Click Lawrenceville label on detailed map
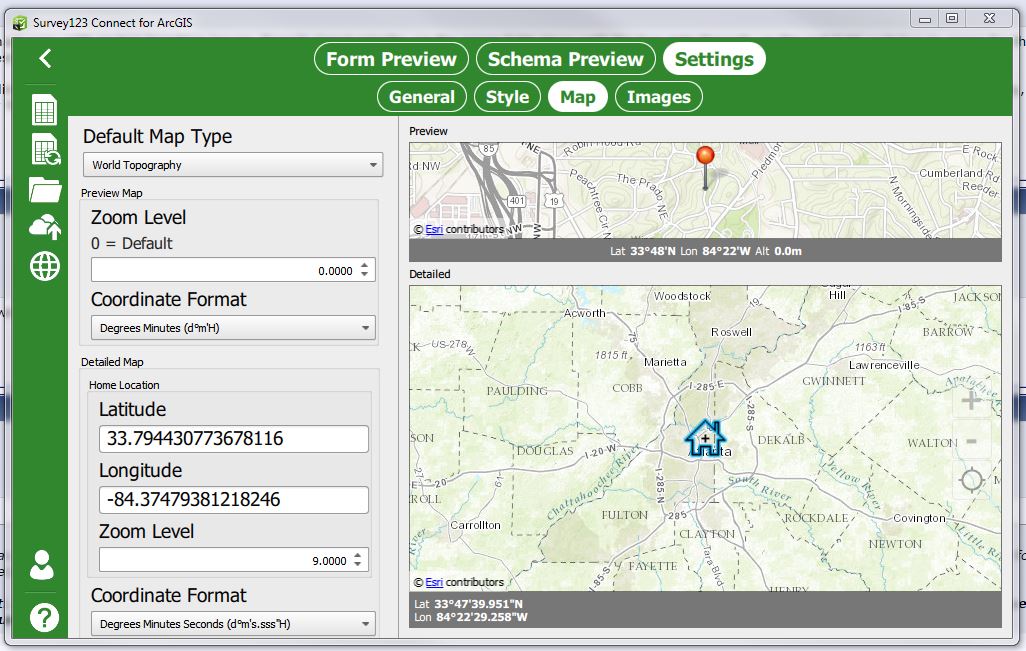 pos(884,365)
